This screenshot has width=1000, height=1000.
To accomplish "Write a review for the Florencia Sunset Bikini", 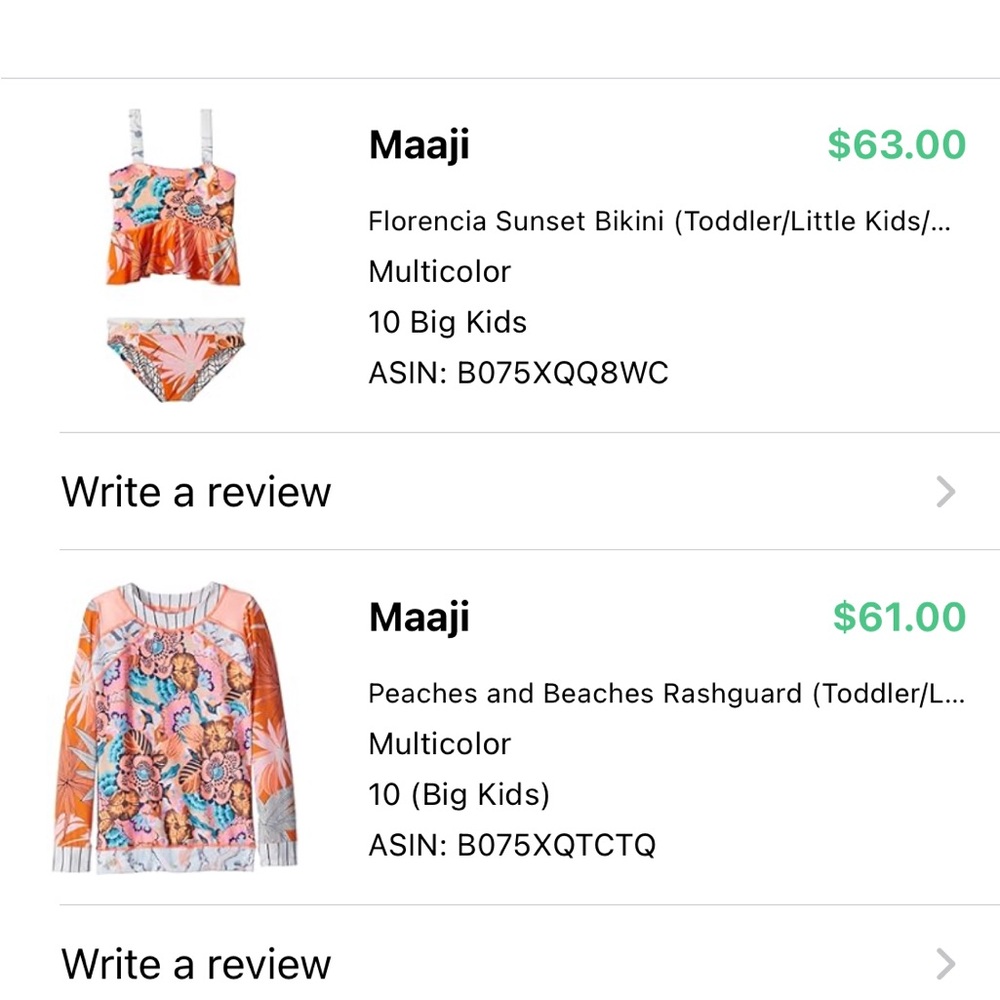I will click(x=196, y=491).
